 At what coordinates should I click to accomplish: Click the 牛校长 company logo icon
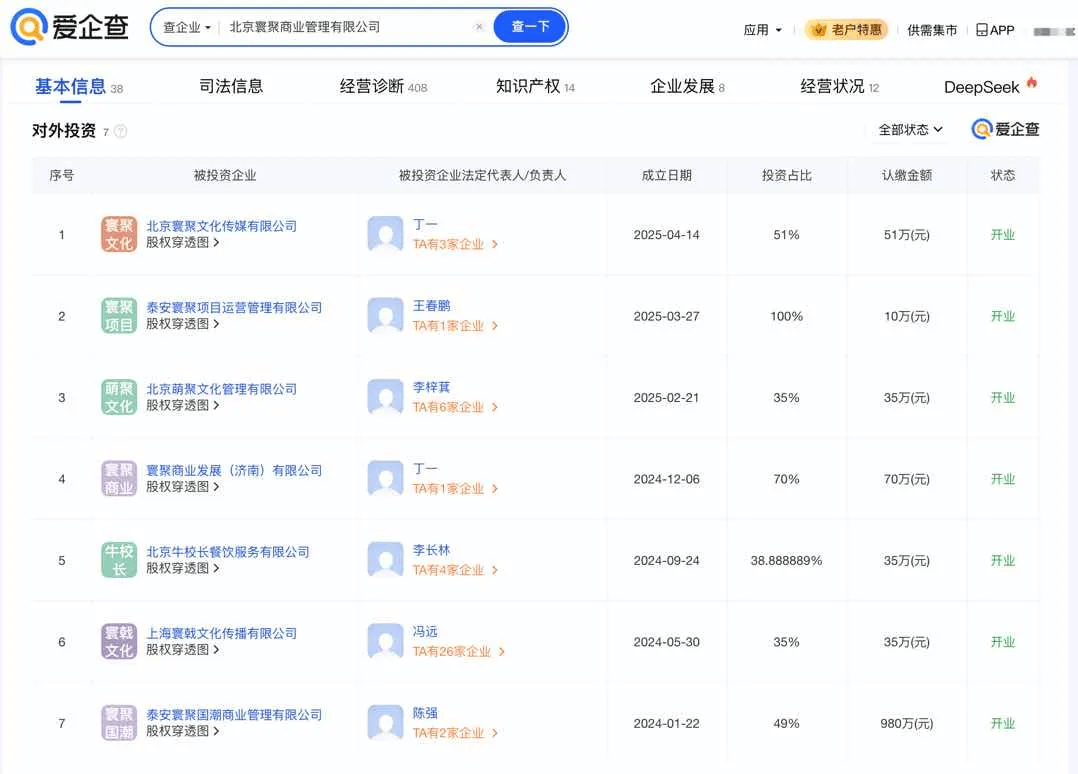[x=119, y=560]
